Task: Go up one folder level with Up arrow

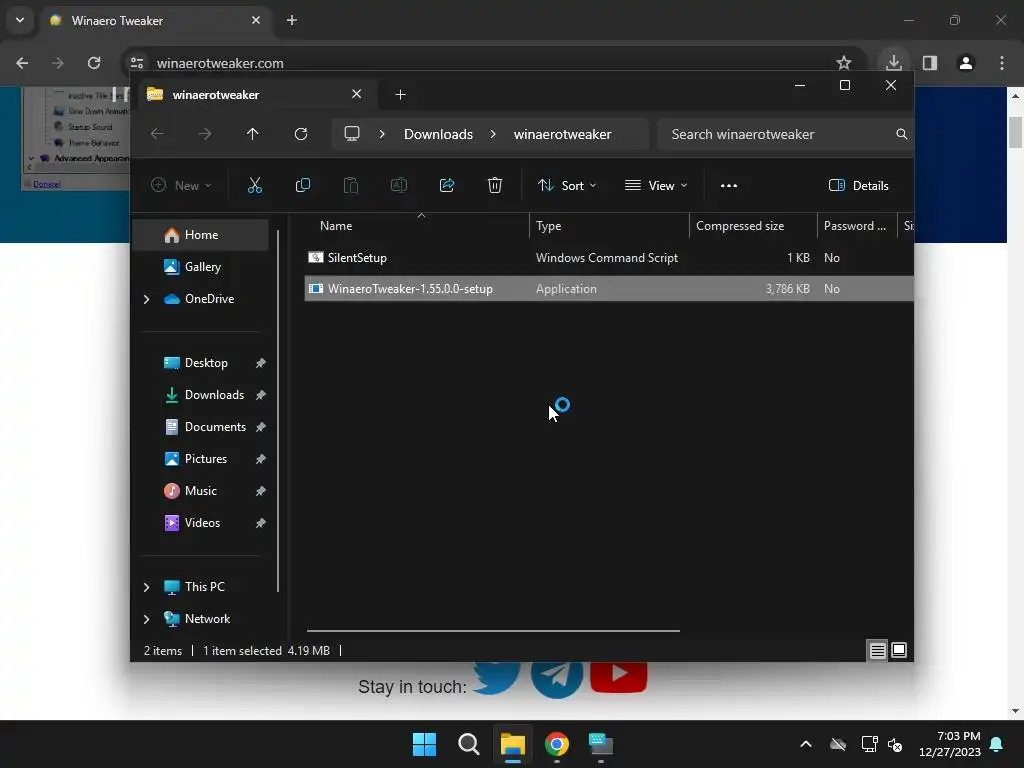Action: pos(253,134)
